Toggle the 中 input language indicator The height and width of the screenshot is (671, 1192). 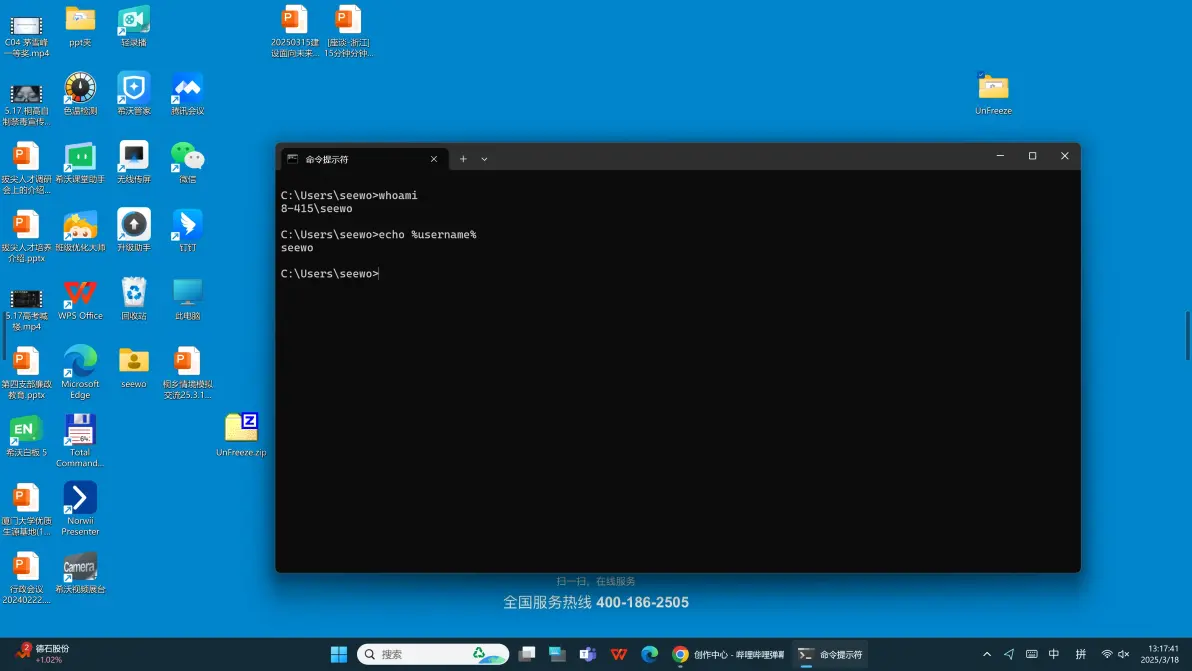[x=1054, y=655]
